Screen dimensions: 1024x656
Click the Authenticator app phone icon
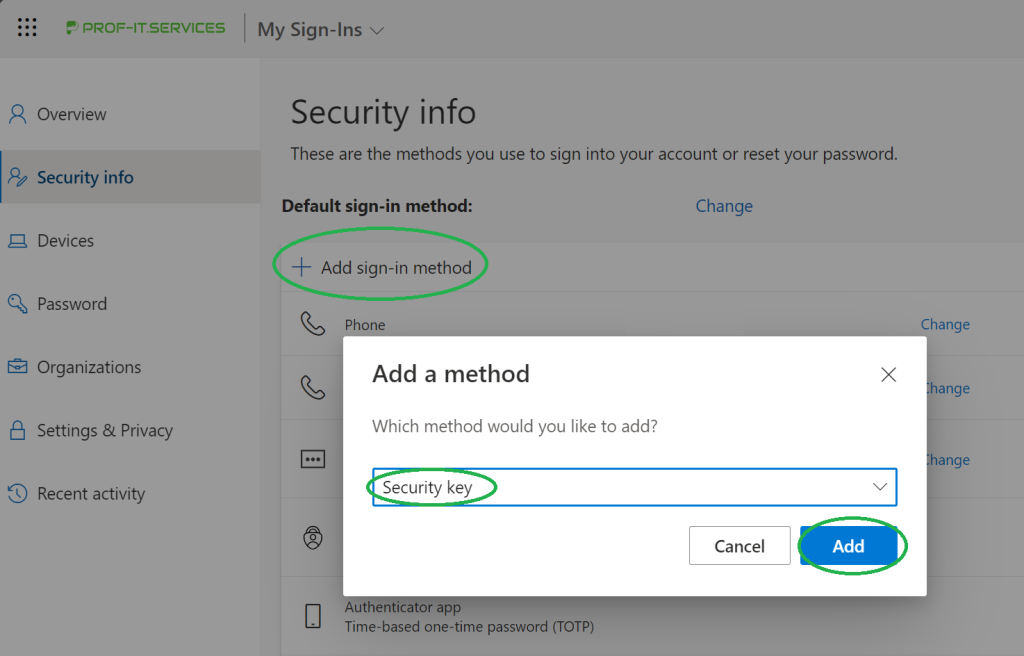(313, 615)
